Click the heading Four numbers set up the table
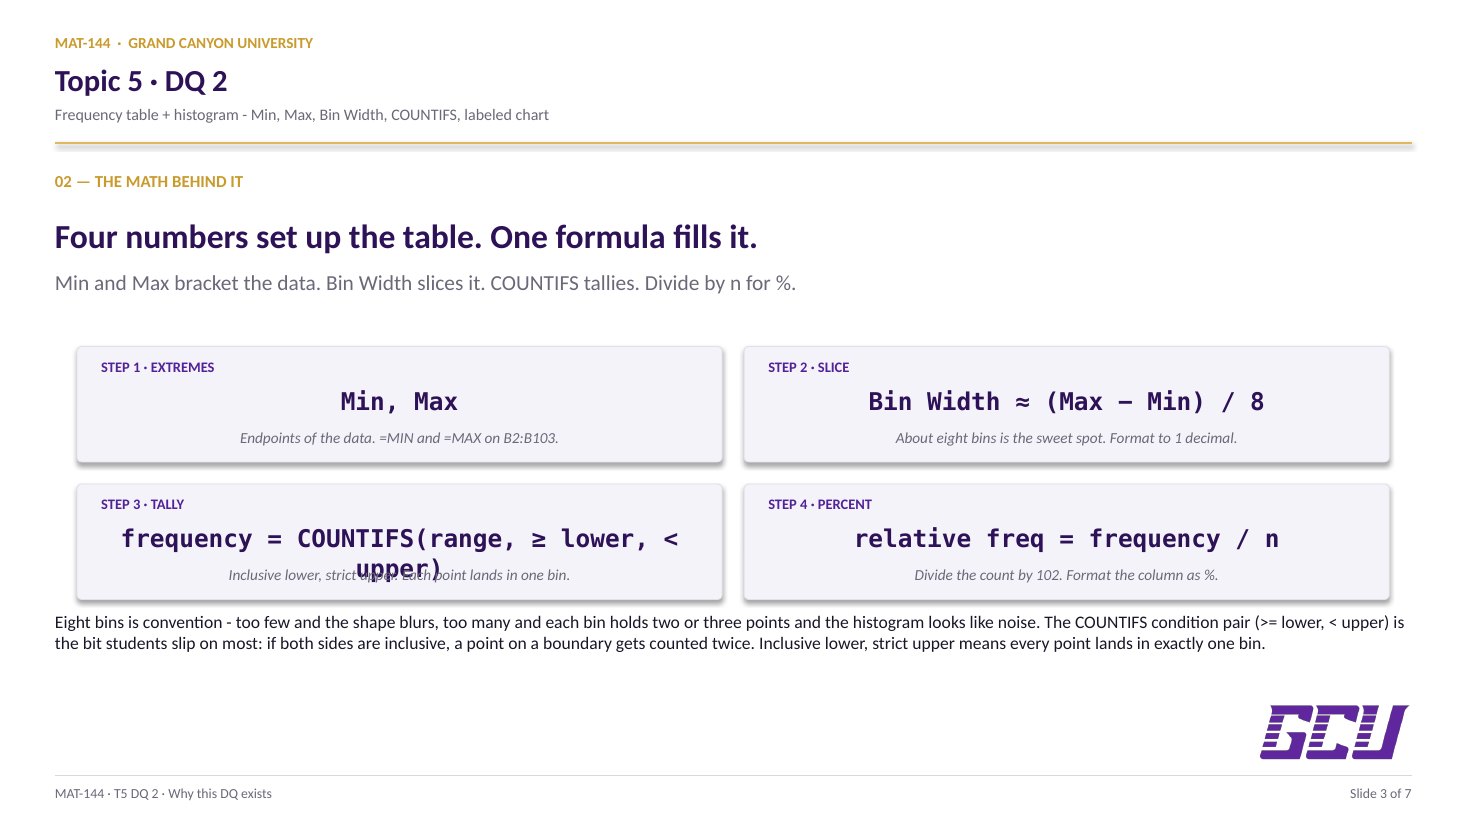Viewport: 1467px width, 825px height. coord(406,238)
